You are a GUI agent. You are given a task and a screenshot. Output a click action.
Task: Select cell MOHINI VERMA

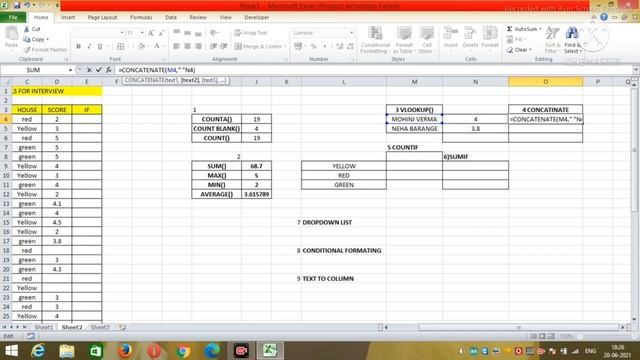click(414, 119)
